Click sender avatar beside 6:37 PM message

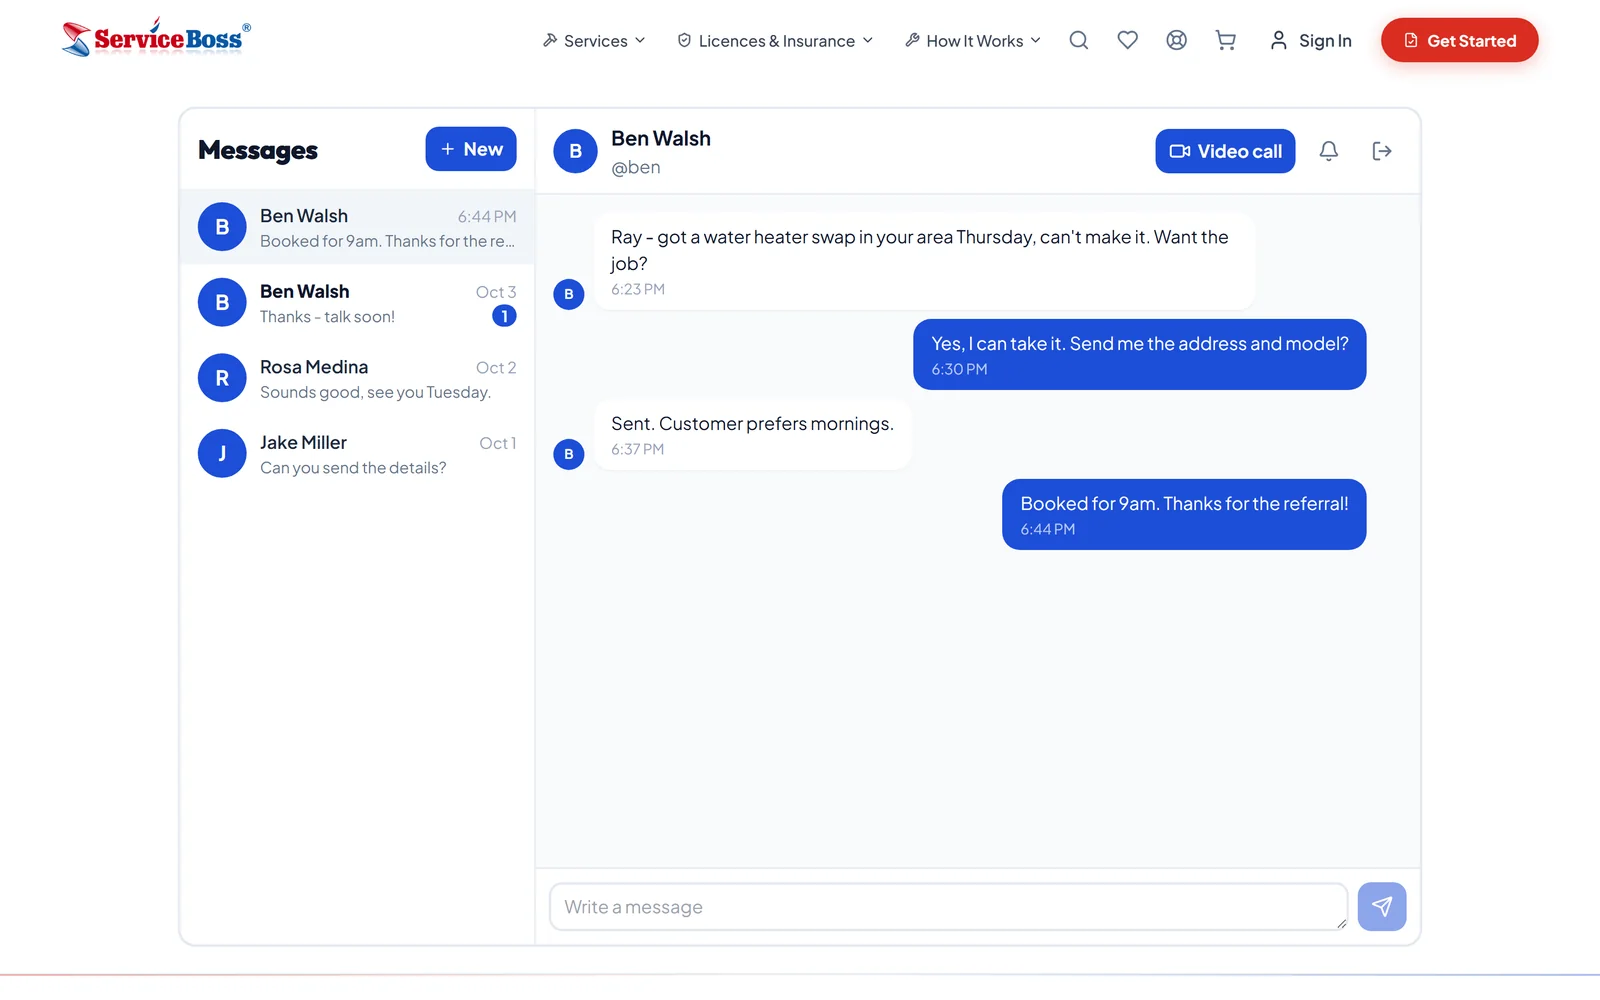(569, 454)
